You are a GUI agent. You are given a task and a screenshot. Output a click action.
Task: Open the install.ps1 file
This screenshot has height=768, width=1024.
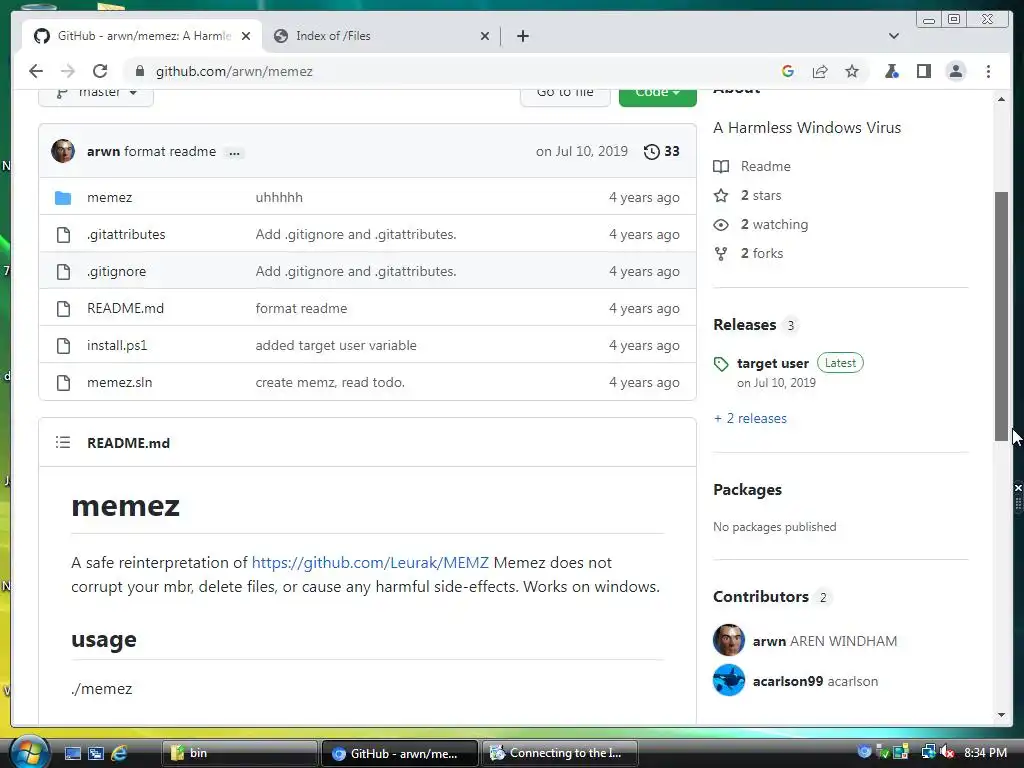[x=117, y=345]
